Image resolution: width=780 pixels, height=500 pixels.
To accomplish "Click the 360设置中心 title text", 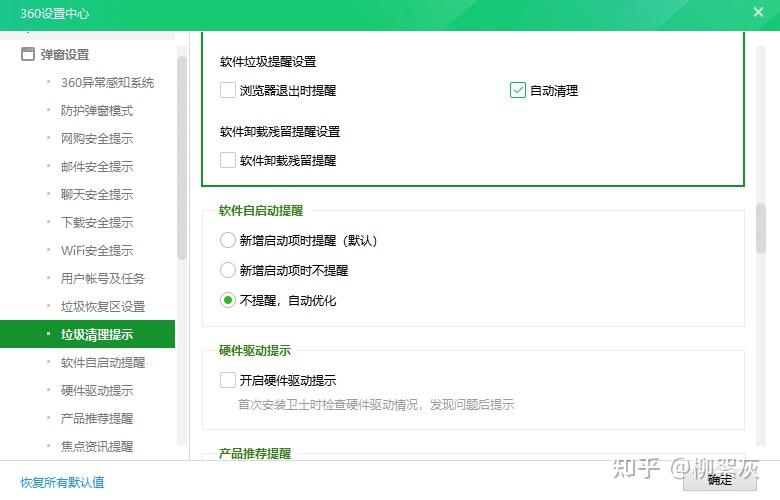I will (55, 13).
